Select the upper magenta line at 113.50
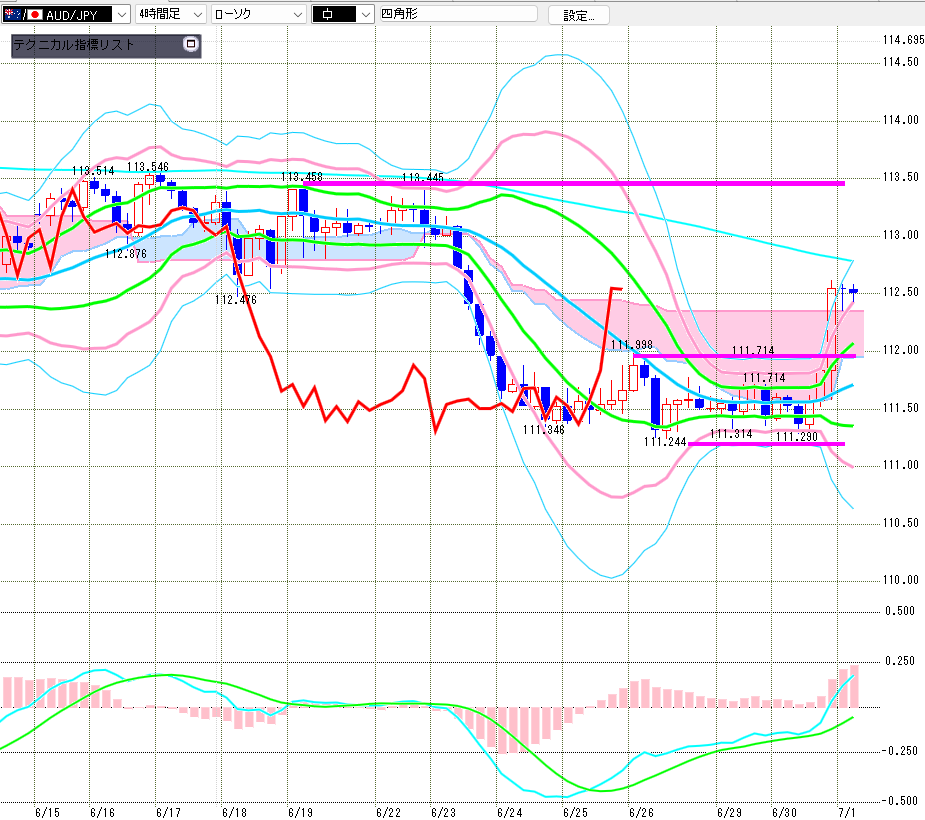 click(574, 183)
